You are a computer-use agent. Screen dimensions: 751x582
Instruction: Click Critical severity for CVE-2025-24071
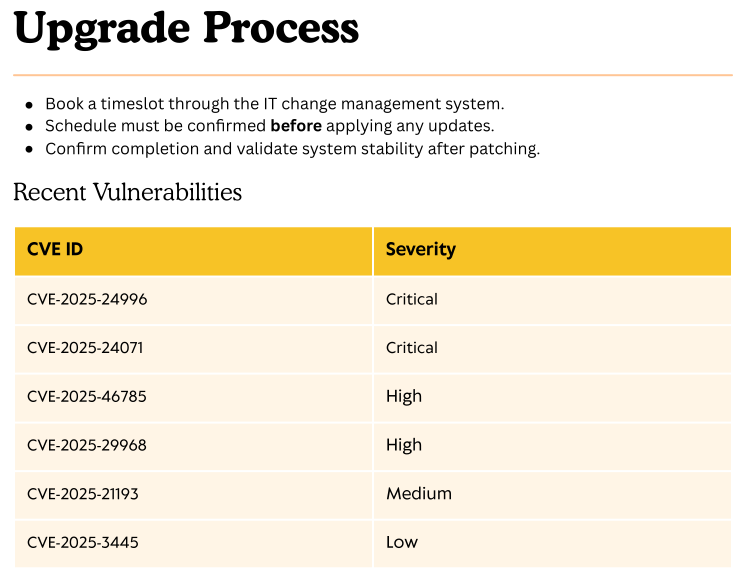click(412, 348)
